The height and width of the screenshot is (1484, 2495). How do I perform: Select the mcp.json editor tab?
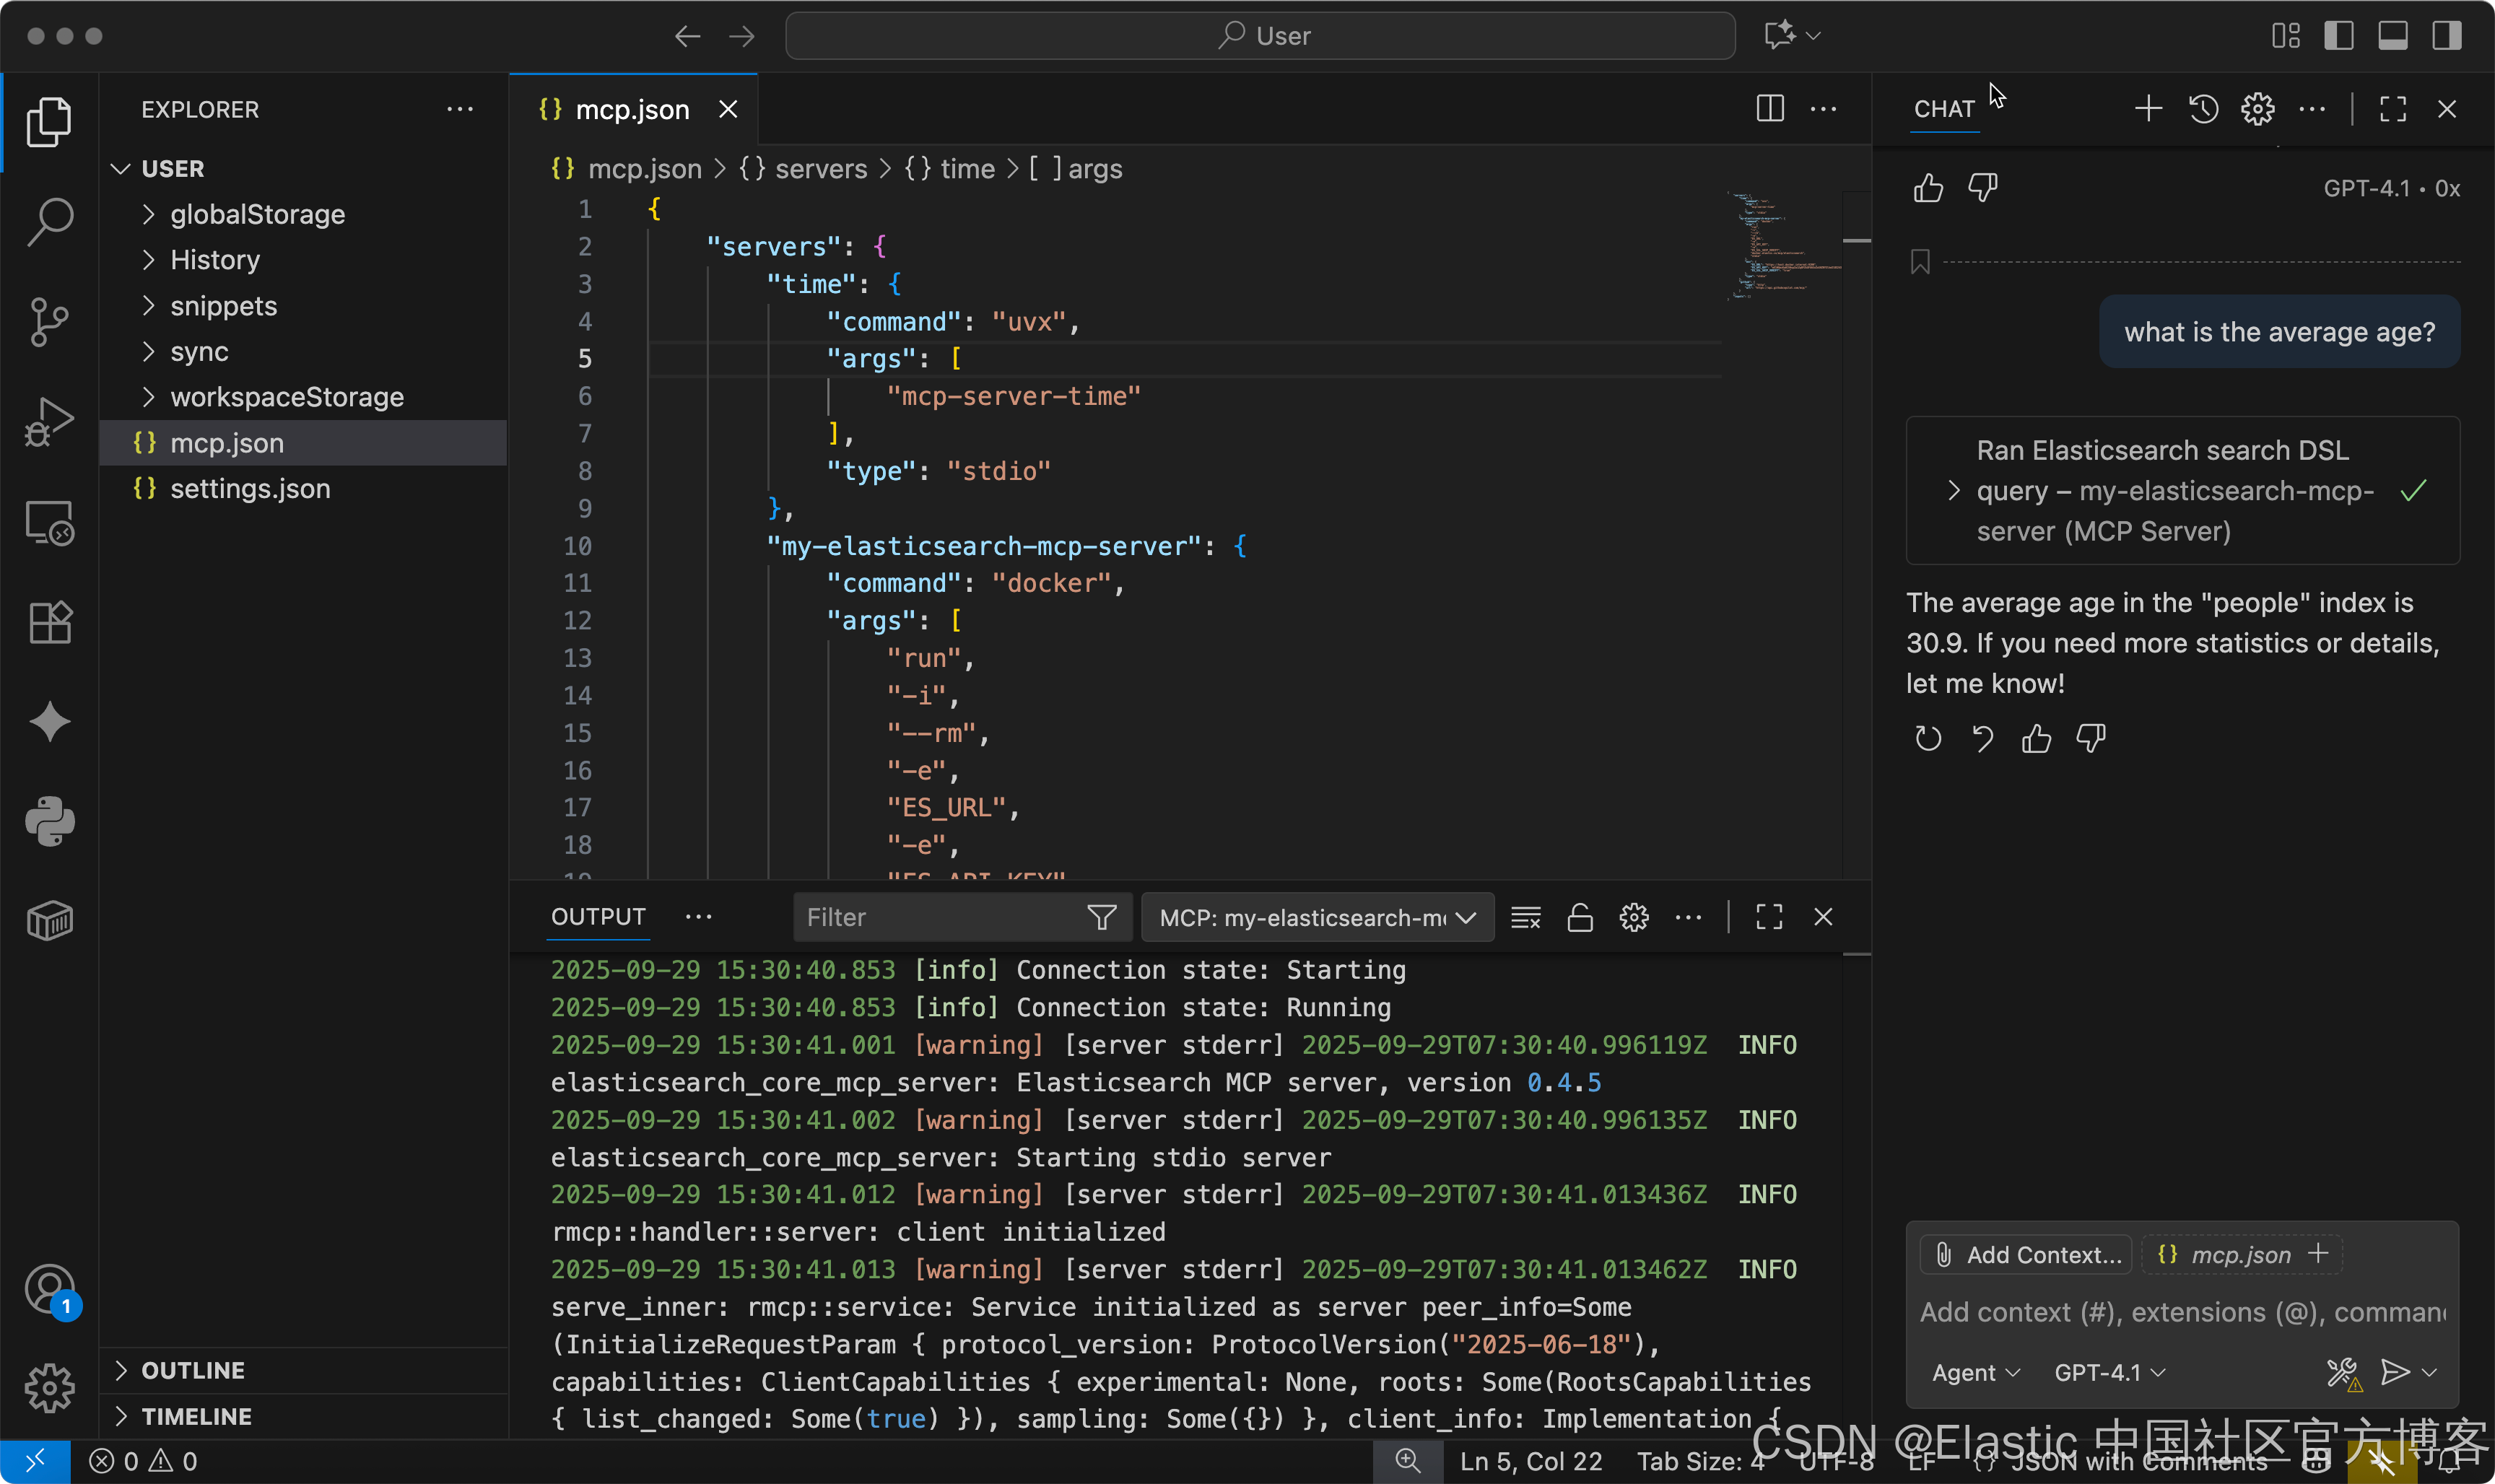632,109
